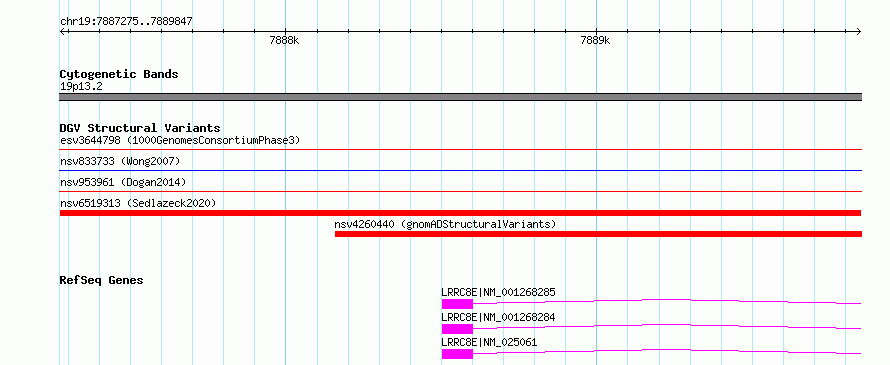This screenshot has width=890, height=365.
Task: Click the esv3644798 (1000GenomesConsortiumPhase3) label
Action: pos(180,140)
